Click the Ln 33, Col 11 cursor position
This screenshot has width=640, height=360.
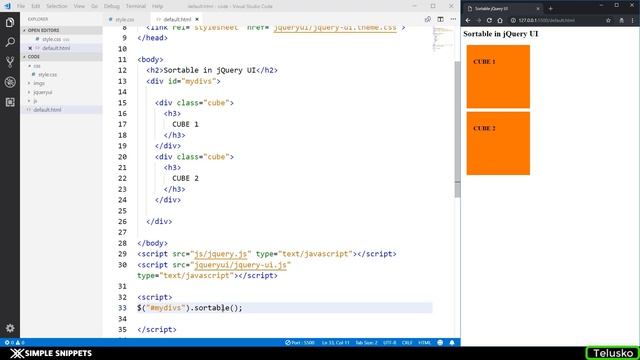336,342
